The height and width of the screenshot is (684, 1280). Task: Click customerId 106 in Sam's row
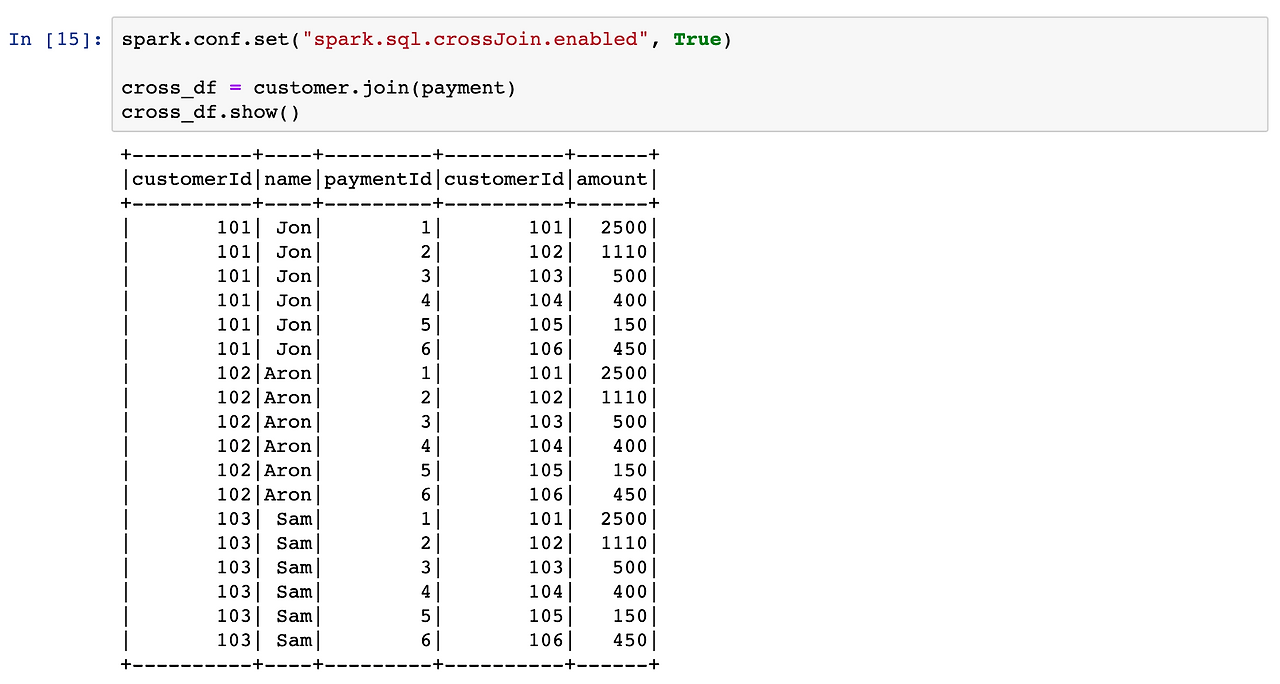coord(547,640)
